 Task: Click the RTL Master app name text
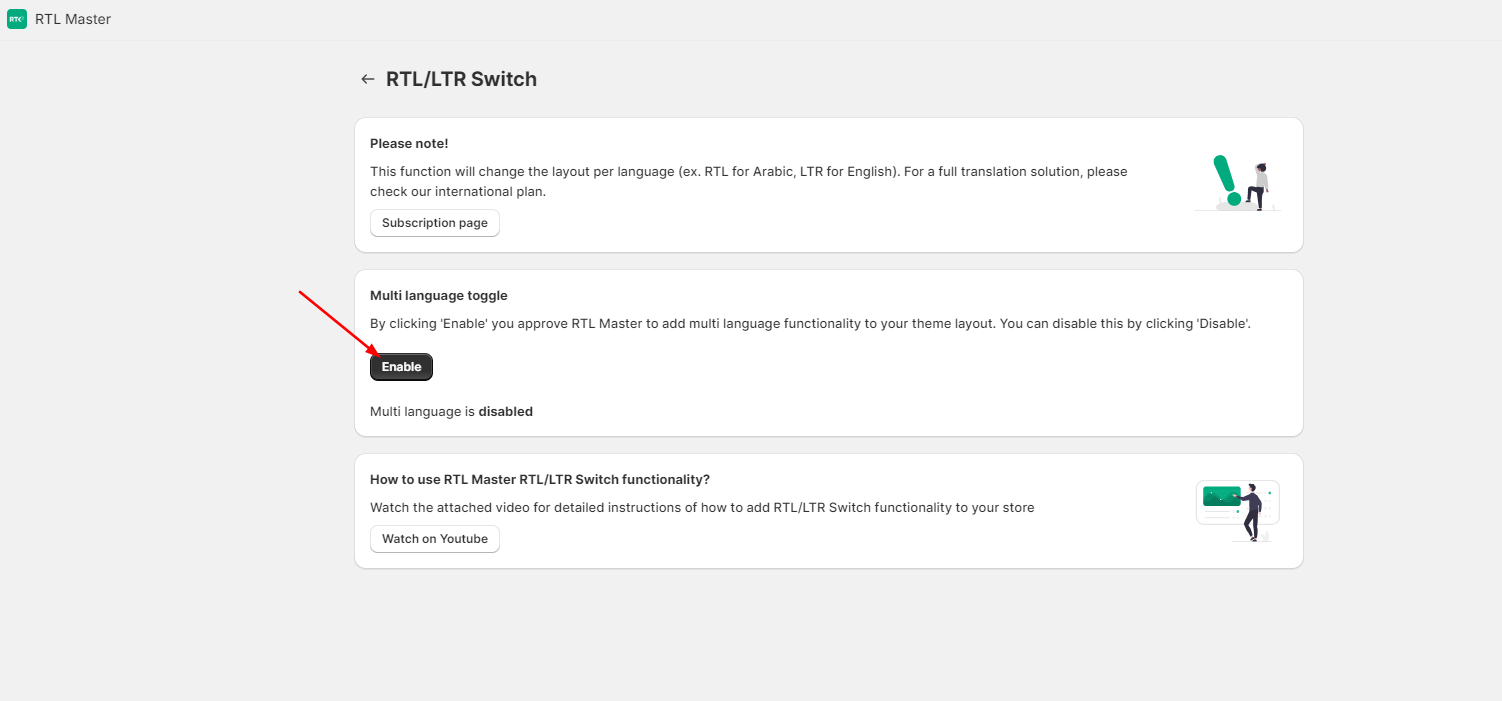[x=73, y=19]
